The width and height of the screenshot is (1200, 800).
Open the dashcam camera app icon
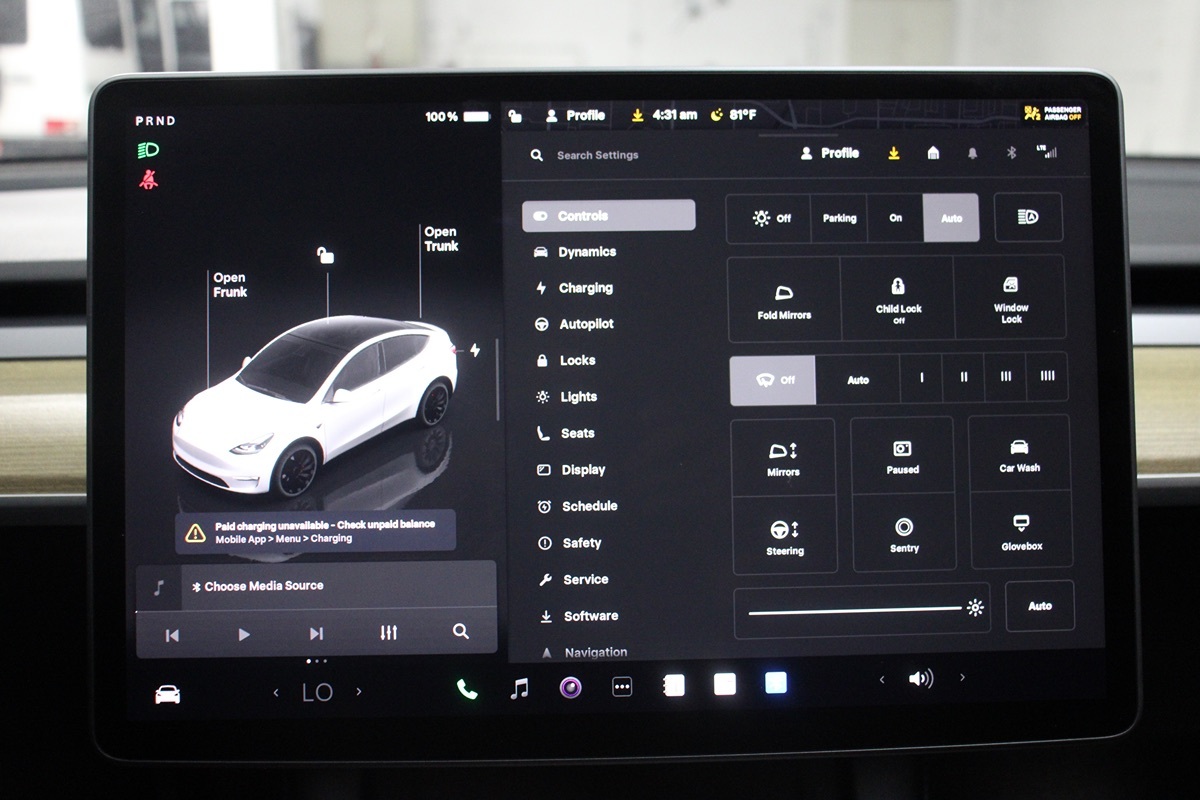[x=571, y=687]
